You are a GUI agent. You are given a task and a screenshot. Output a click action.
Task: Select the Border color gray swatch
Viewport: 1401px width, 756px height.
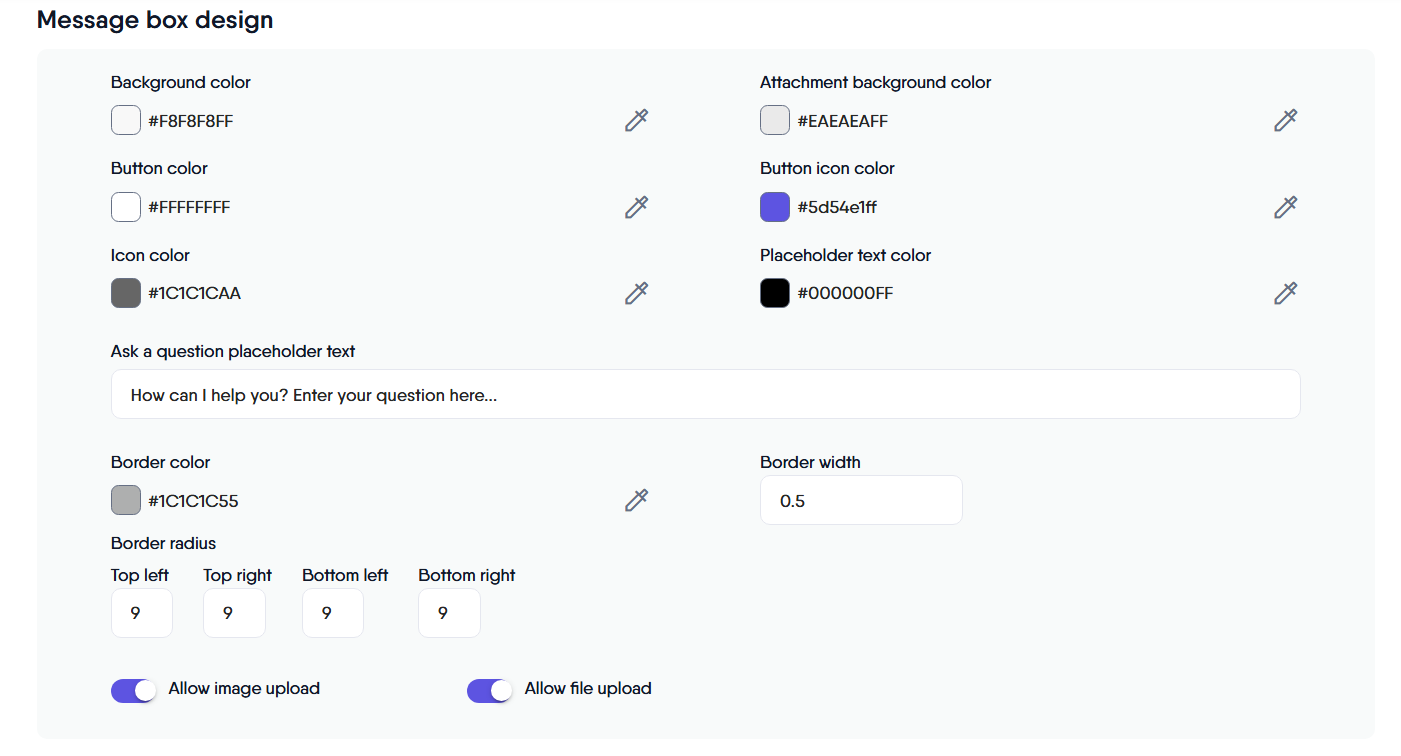tap(126, 500)
